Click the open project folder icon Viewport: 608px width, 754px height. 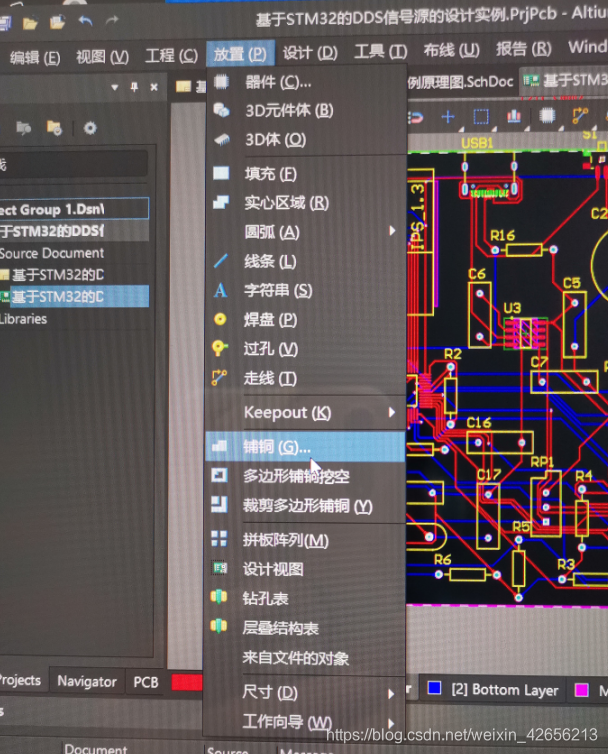pos(57,22)
